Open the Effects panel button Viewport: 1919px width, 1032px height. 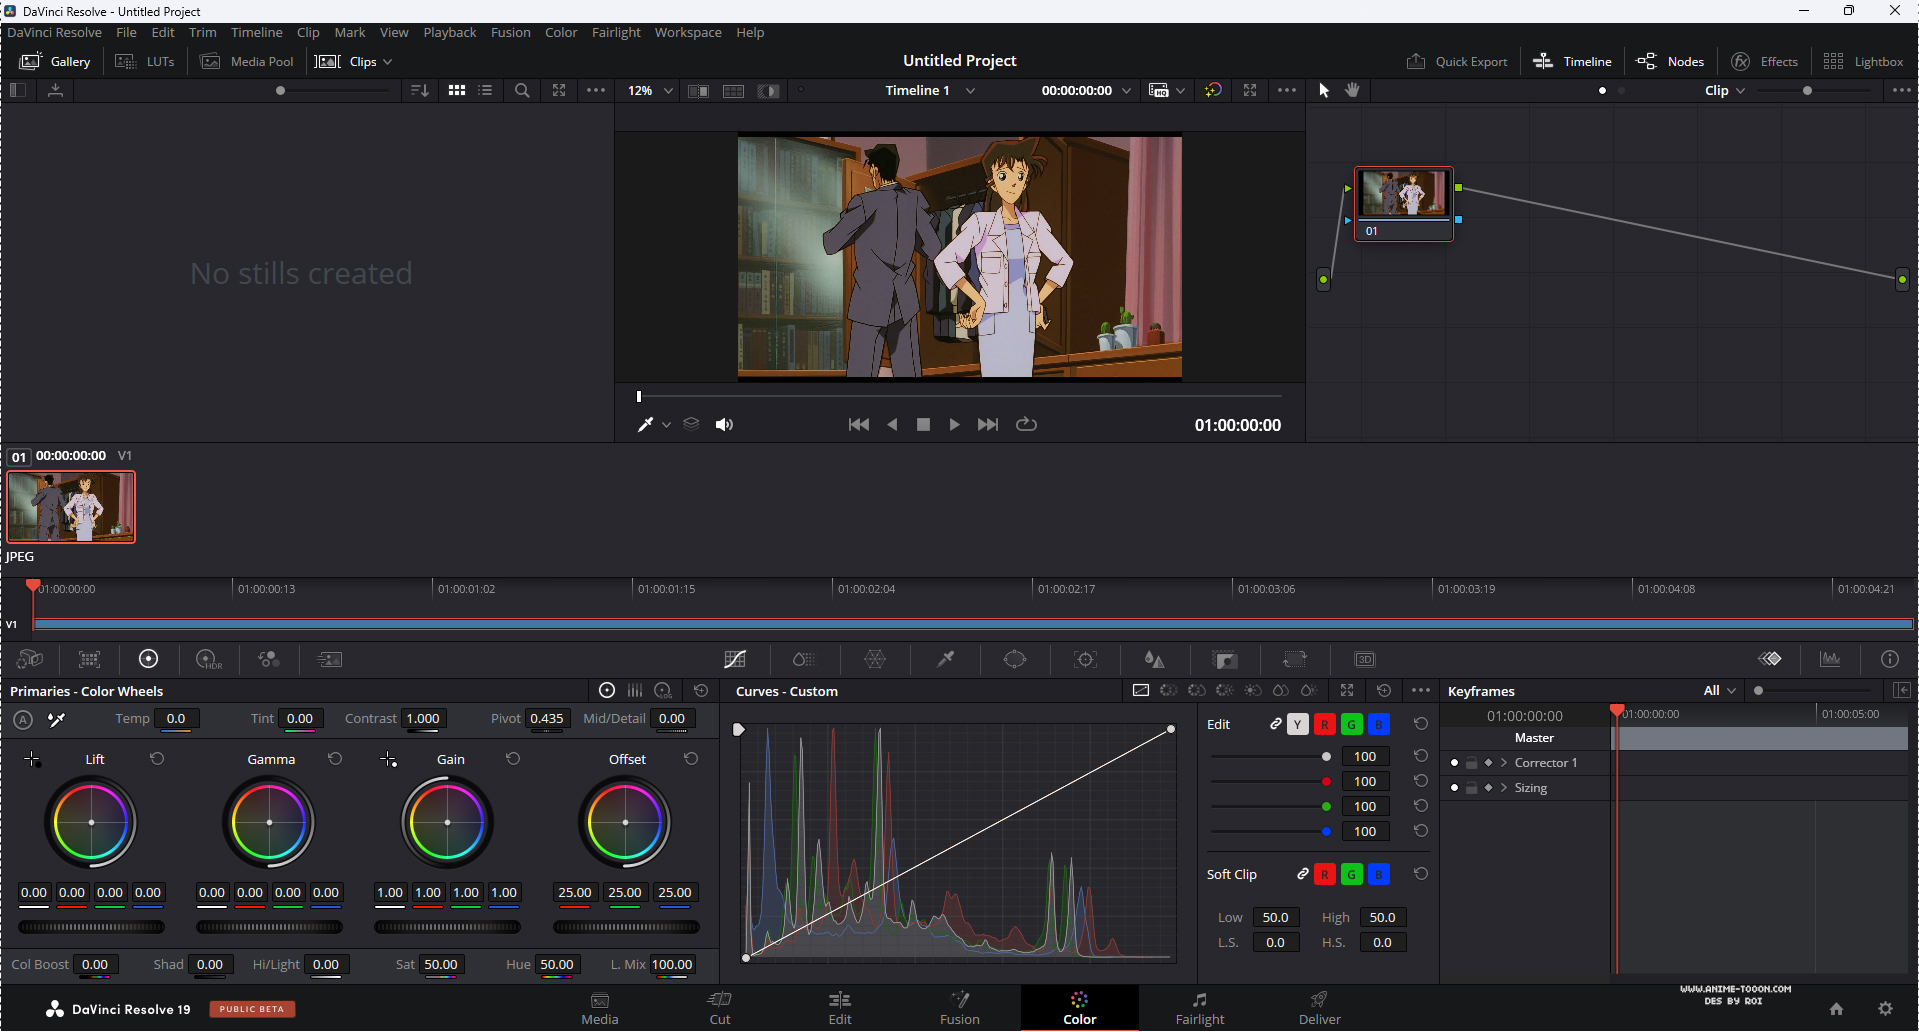1764,61
